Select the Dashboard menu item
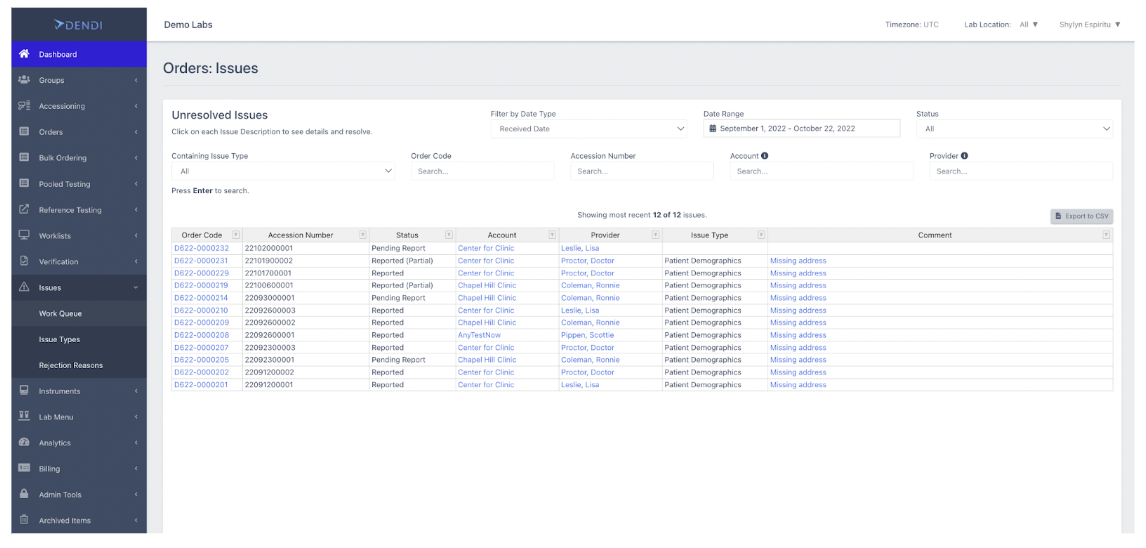The height and width of the screenshot is (548, 1146). (x=79, y=54)
